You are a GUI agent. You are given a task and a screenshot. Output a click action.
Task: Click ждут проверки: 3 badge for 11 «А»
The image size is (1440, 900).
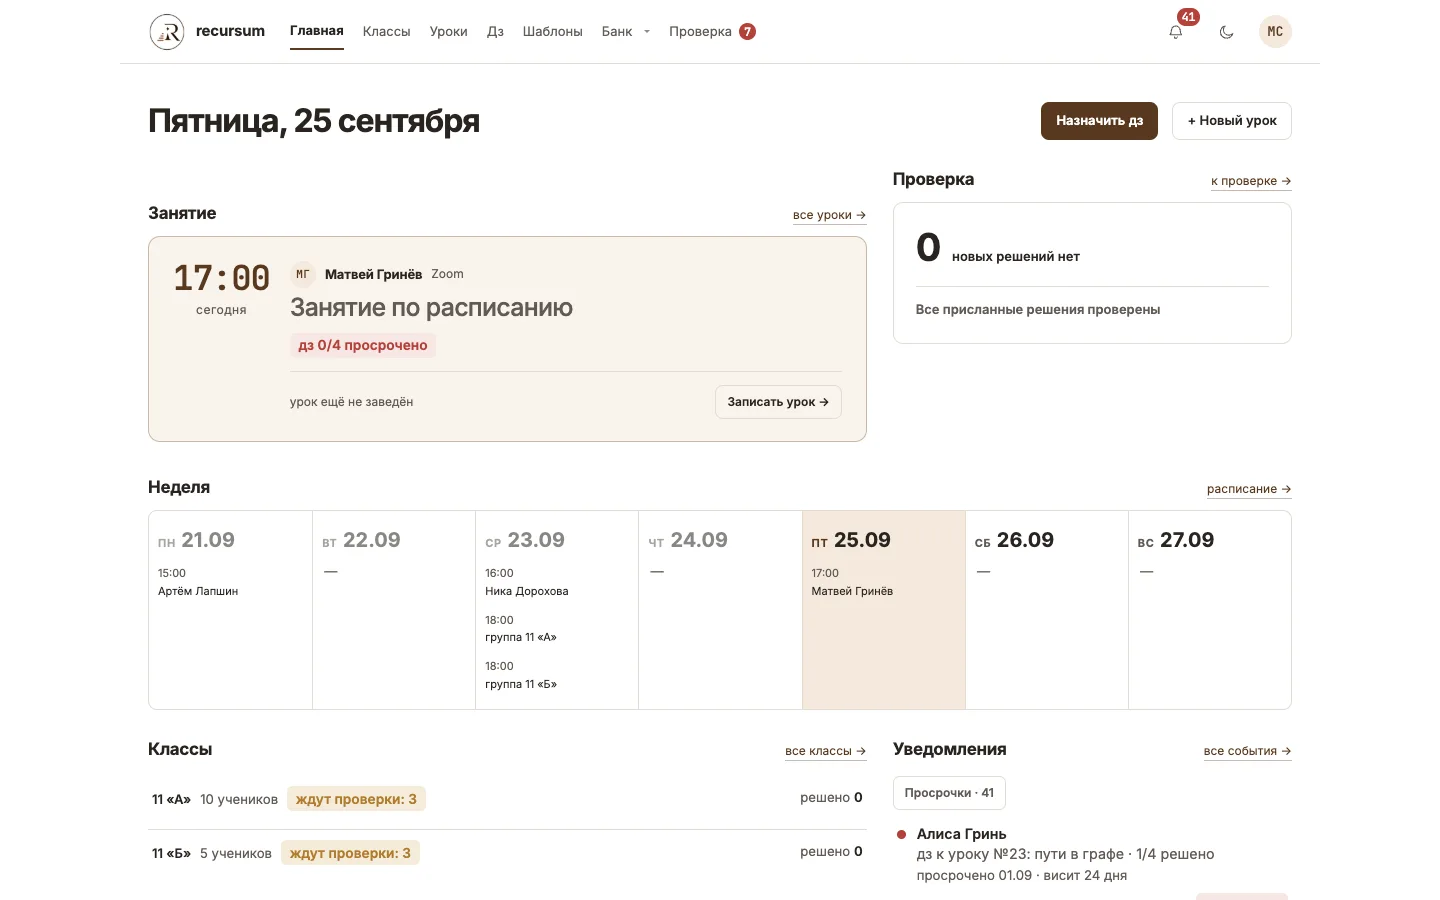coord(356,799)
